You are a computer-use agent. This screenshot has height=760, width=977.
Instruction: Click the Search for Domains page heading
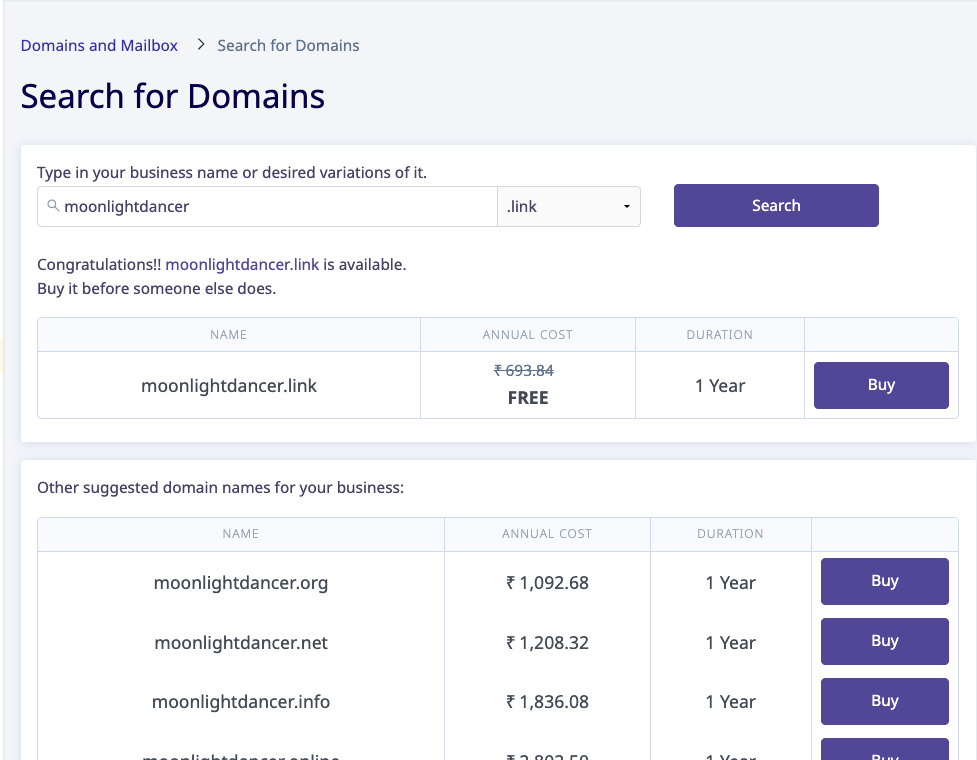pos(173,96)
